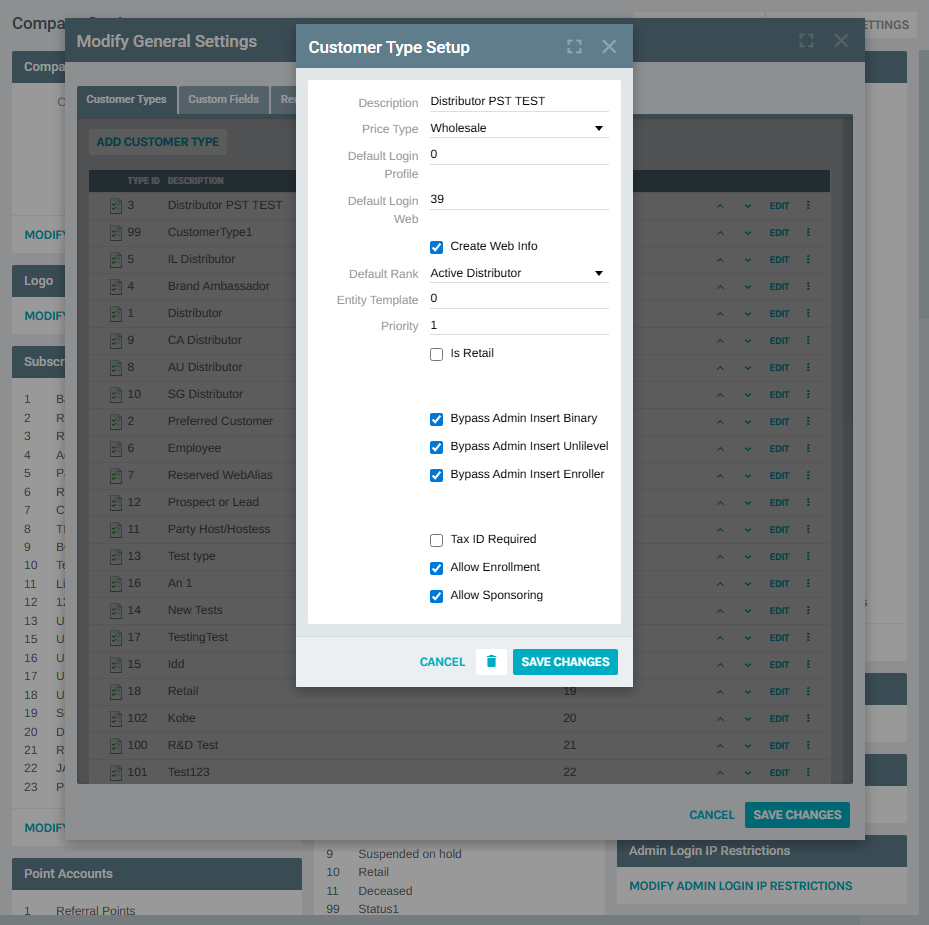
Task: Move Distributor PST TEST row up
Action: 720,206
